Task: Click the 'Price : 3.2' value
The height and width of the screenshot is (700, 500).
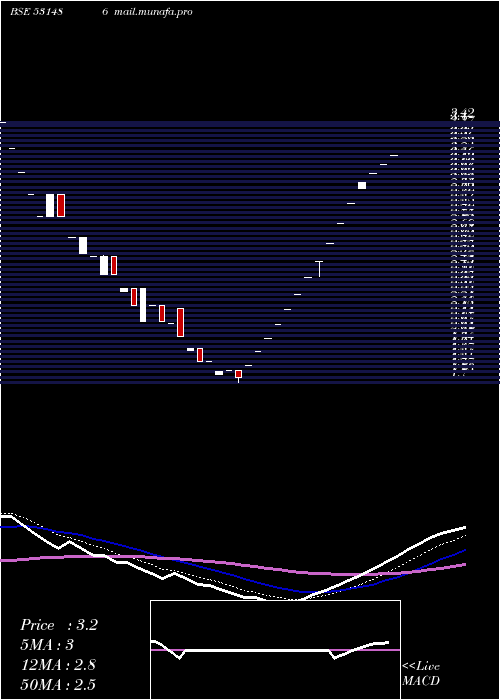Action: [59, 625]
